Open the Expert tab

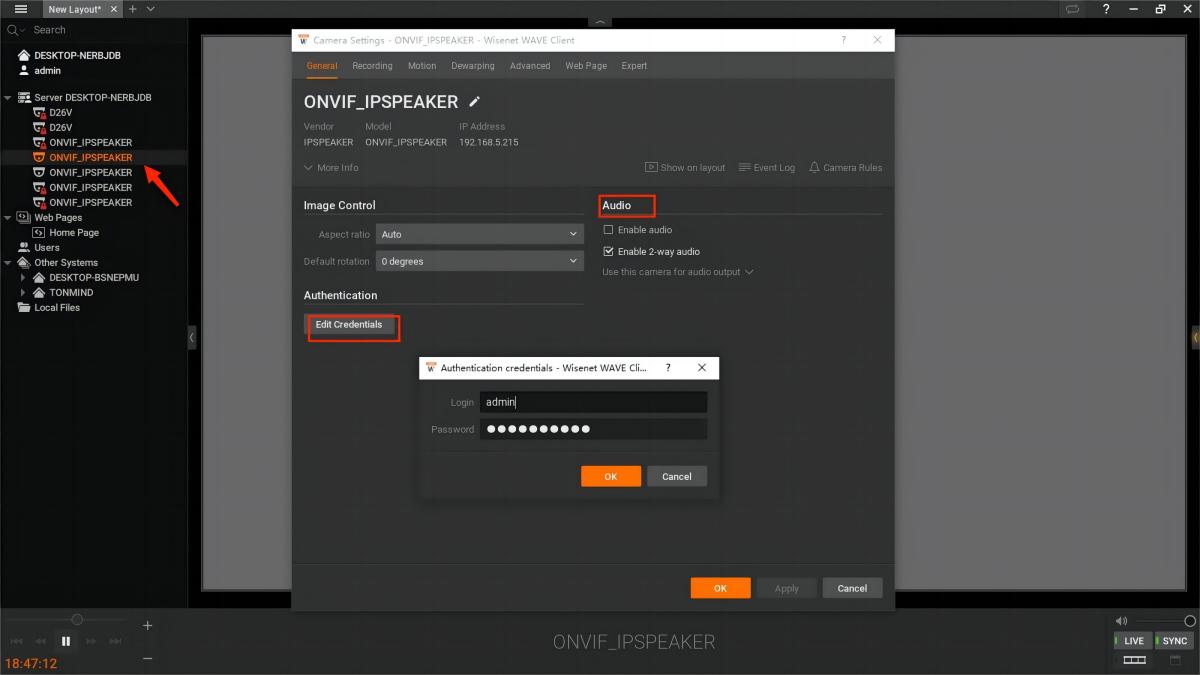(634, 66)
